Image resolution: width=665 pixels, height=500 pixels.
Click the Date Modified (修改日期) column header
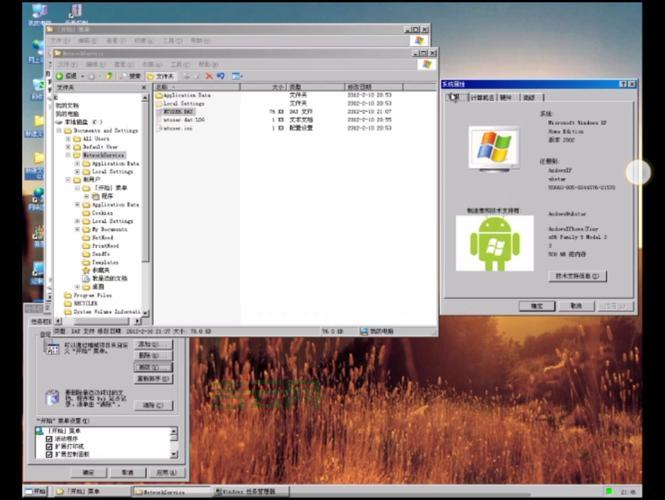point(374,87)
